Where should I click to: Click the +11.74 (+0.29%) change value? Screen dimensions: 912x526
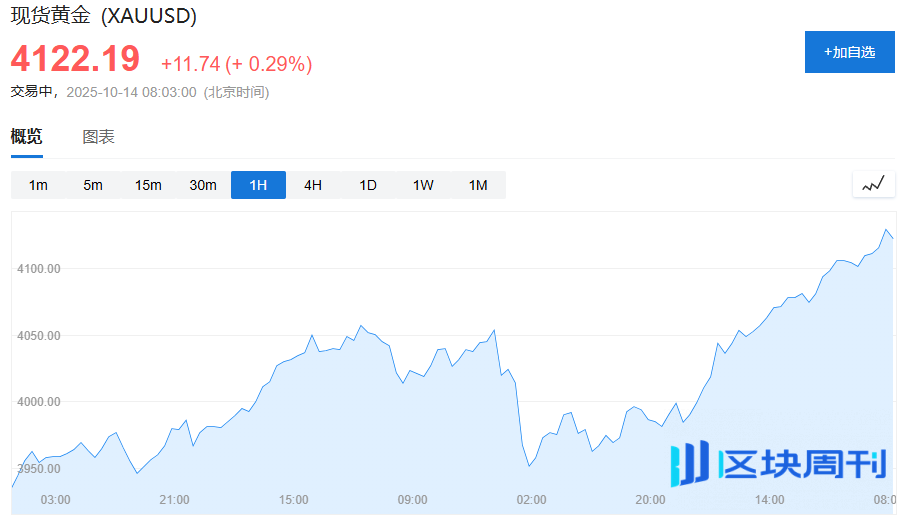pyautogui.click(x=236, y=64)
